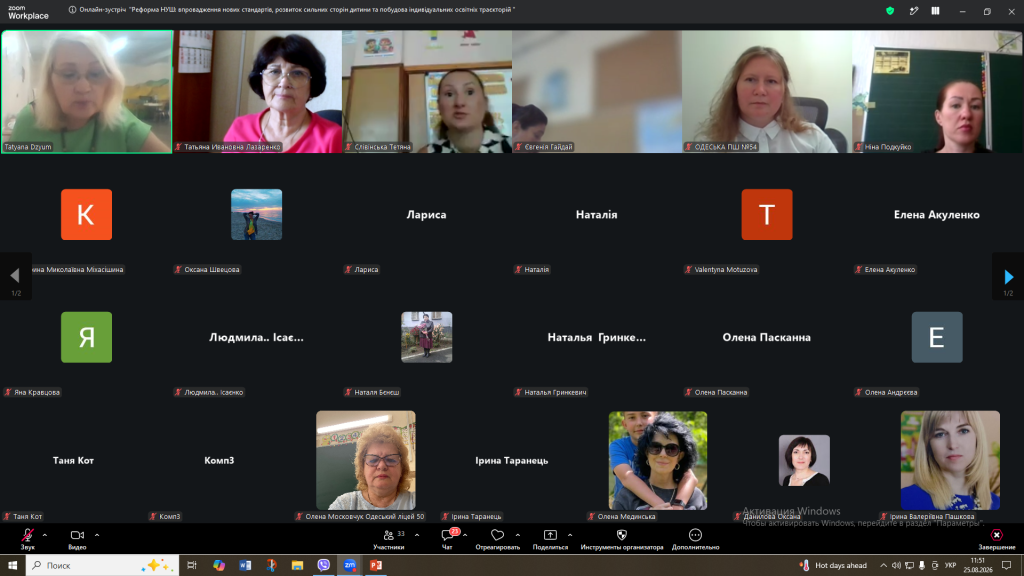The width and height of the screenshot is (1024, 576).
Task: Open the Участники participants panel
Action: 389,539
